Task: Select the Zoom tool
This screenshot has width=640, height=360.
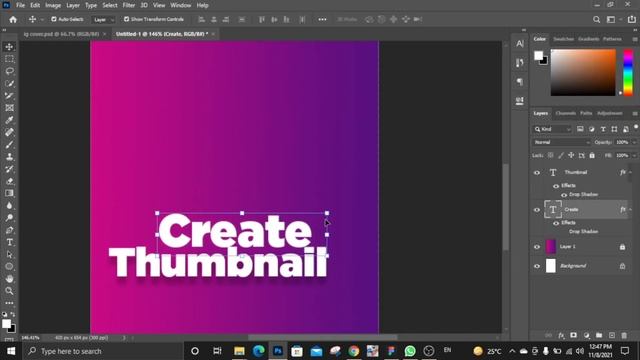Action: 9,291
